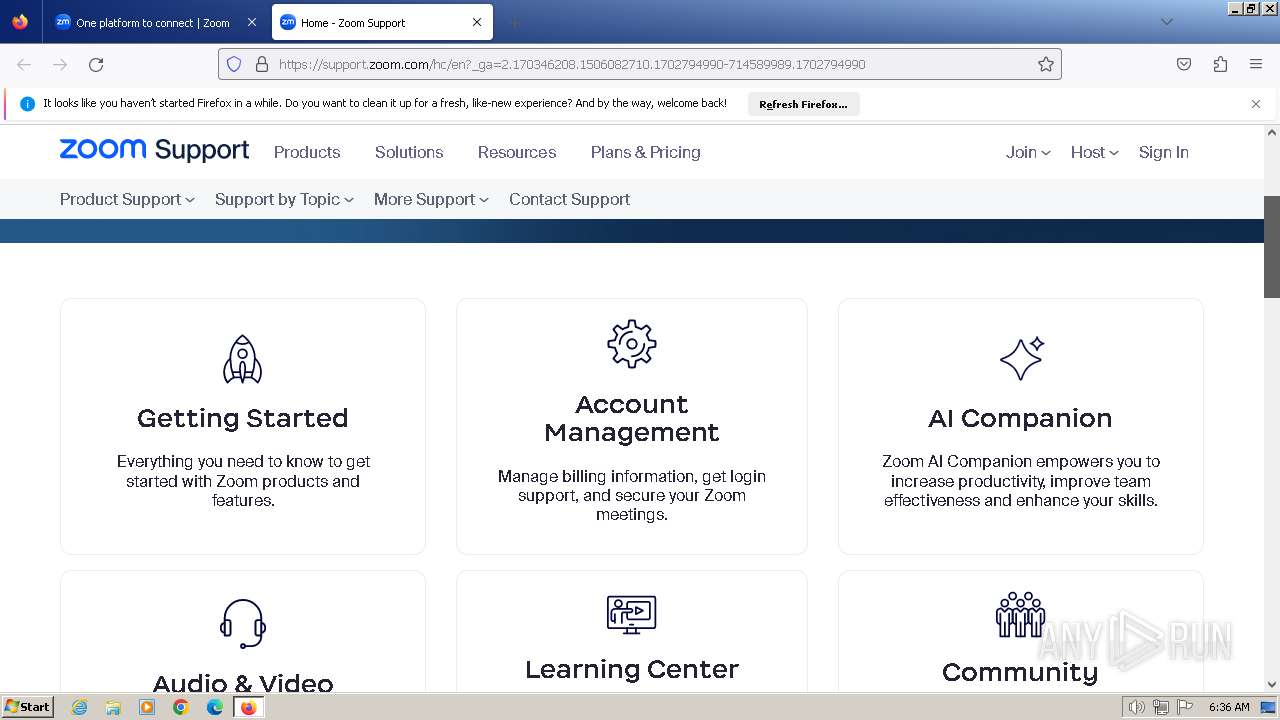Open the Account Management heading link
The height and width of the screenshot is (720, 1280).
pos(632,418)
